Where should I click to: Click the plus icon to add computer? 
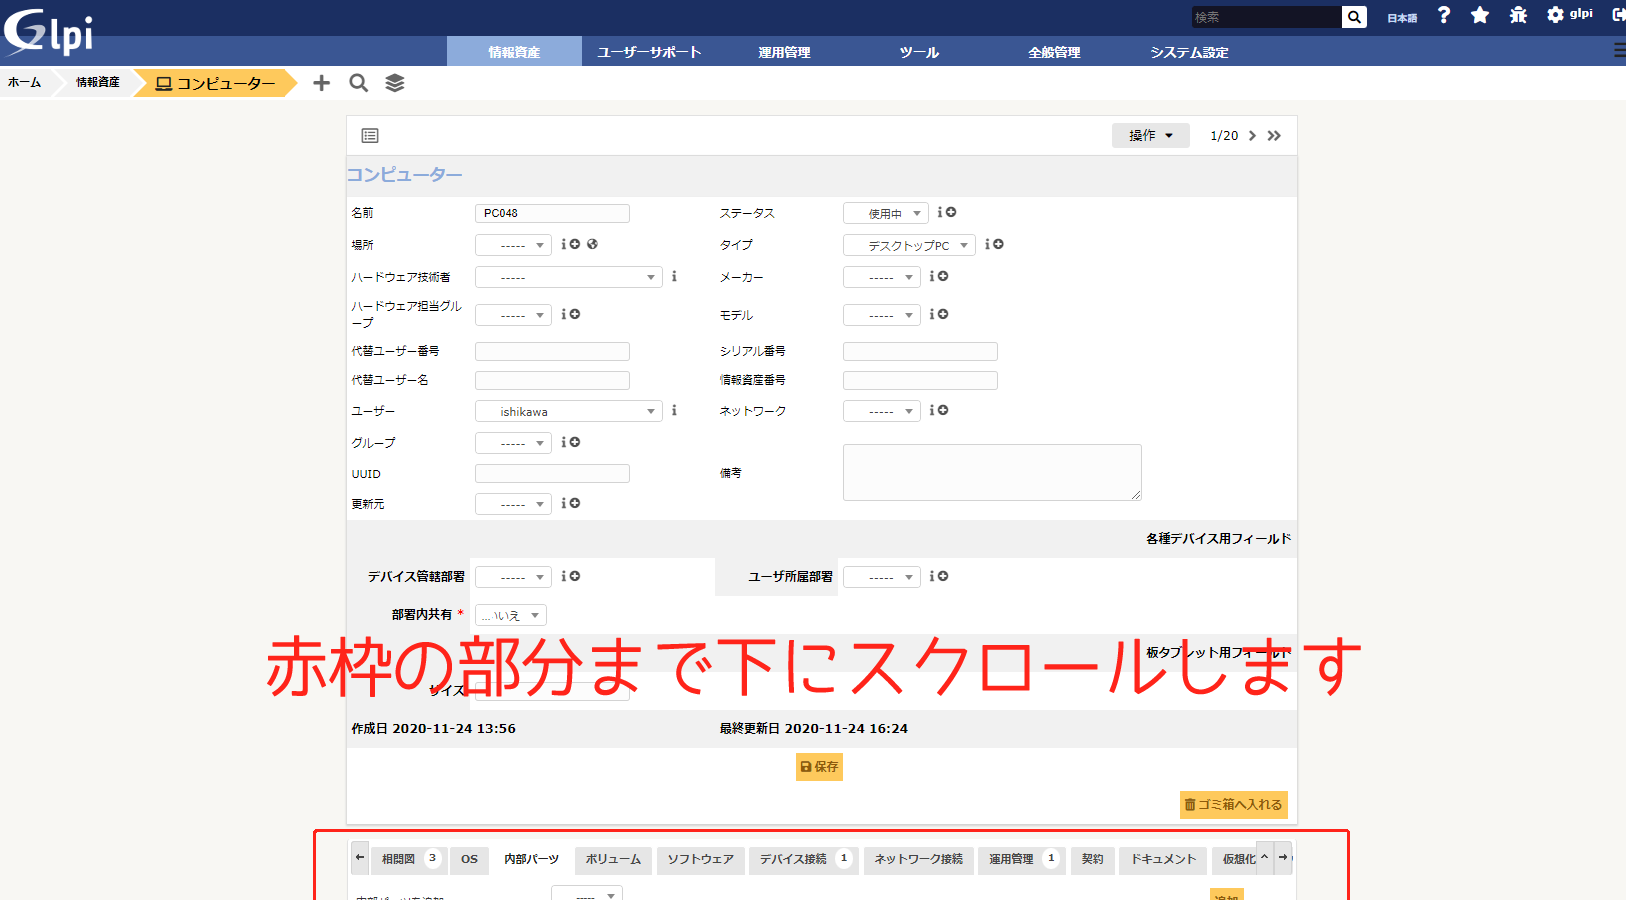pos(321,83)
